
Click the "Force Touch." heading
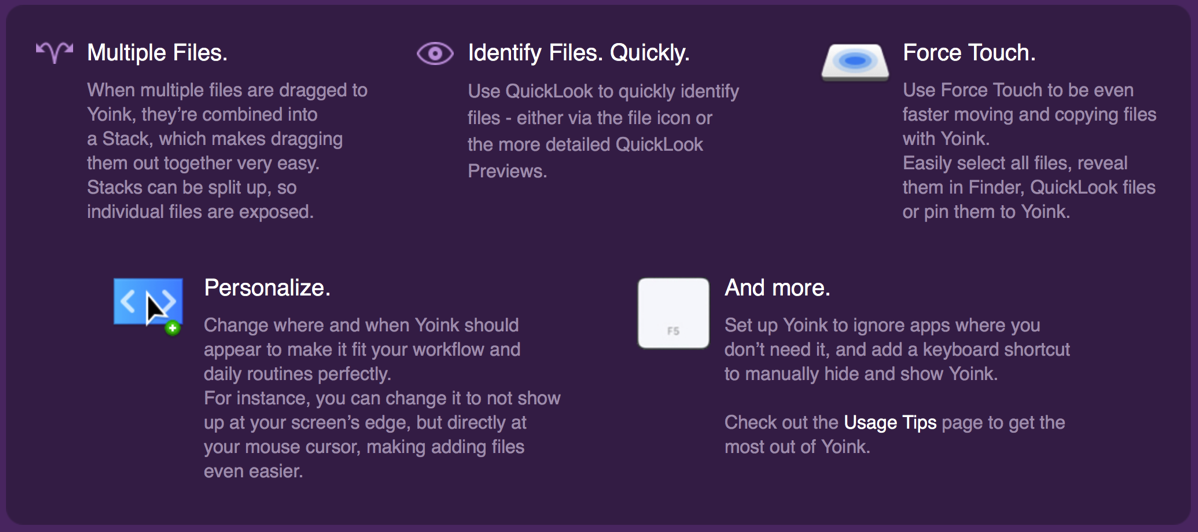970,53
